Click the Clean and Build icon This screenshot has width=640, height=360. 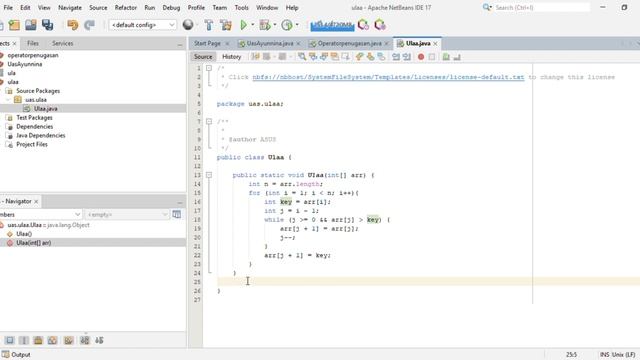226,25
